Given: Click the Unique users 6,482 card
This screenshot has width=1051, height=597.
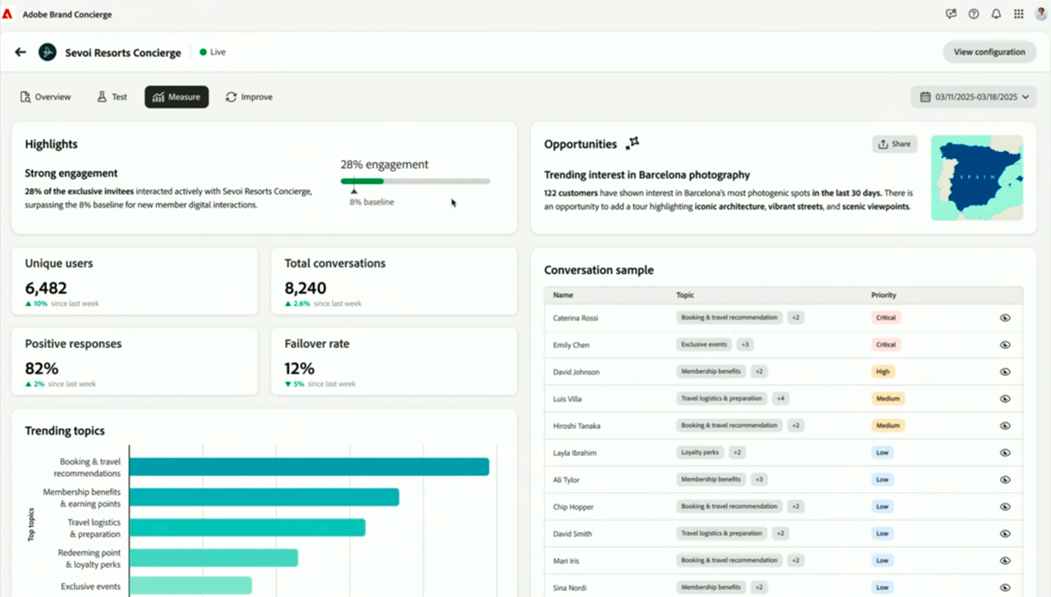Looking at the screenshot, I should pos(134,281).
